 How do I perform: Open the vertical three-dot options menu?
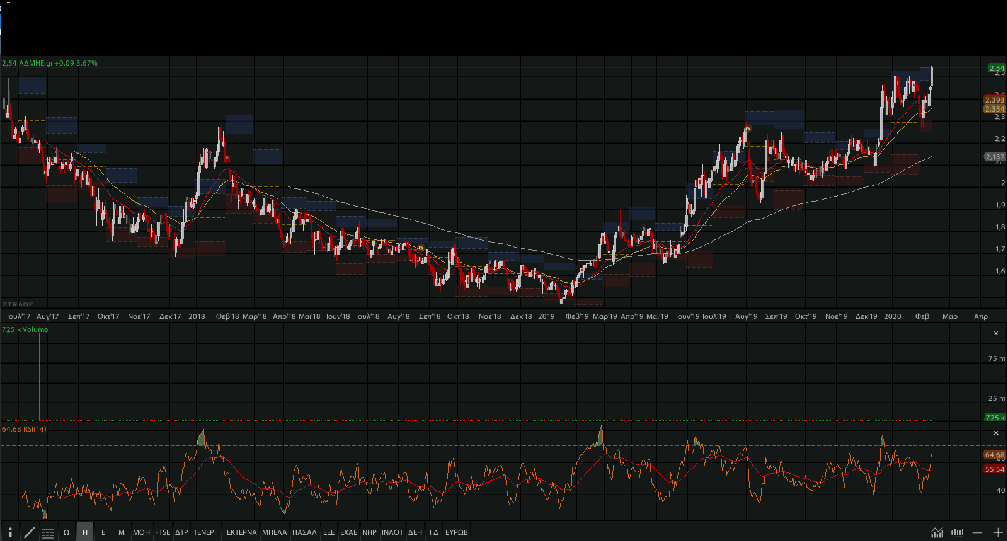12,532
